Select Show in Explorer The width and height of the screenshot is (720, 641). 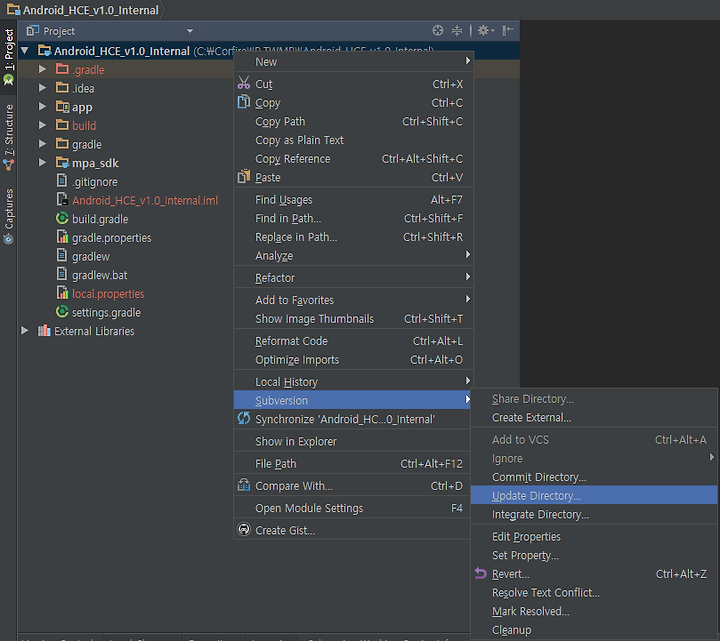tap(352, 441)
